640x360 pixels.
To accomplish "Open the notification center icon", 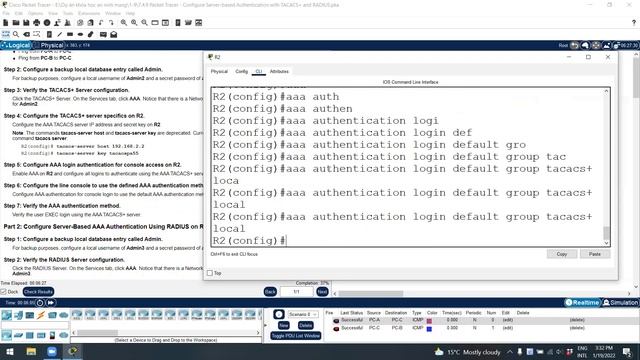I will [x=627, y=351].
